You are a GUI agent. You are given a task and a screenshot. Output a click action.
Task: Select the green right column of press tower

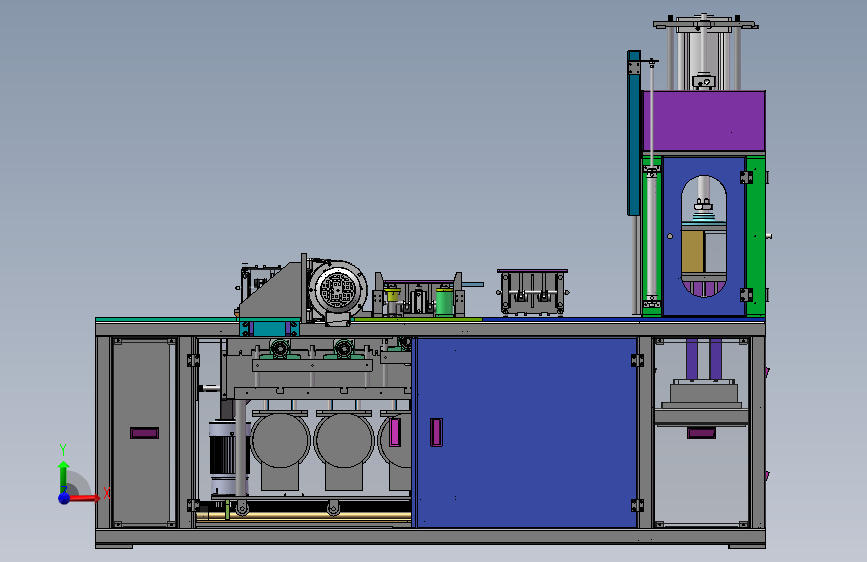tap(755, 236)
